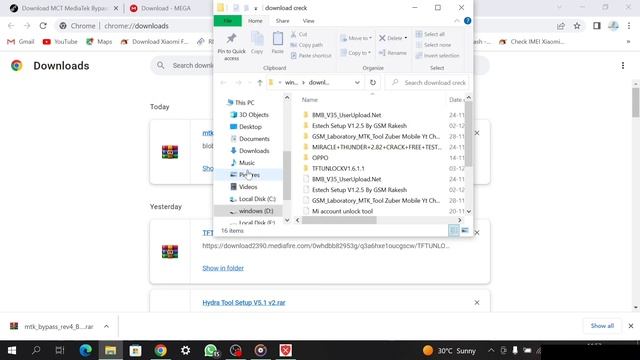Click Select none in ribbon
640x360 pixels.
pos(433,45)
